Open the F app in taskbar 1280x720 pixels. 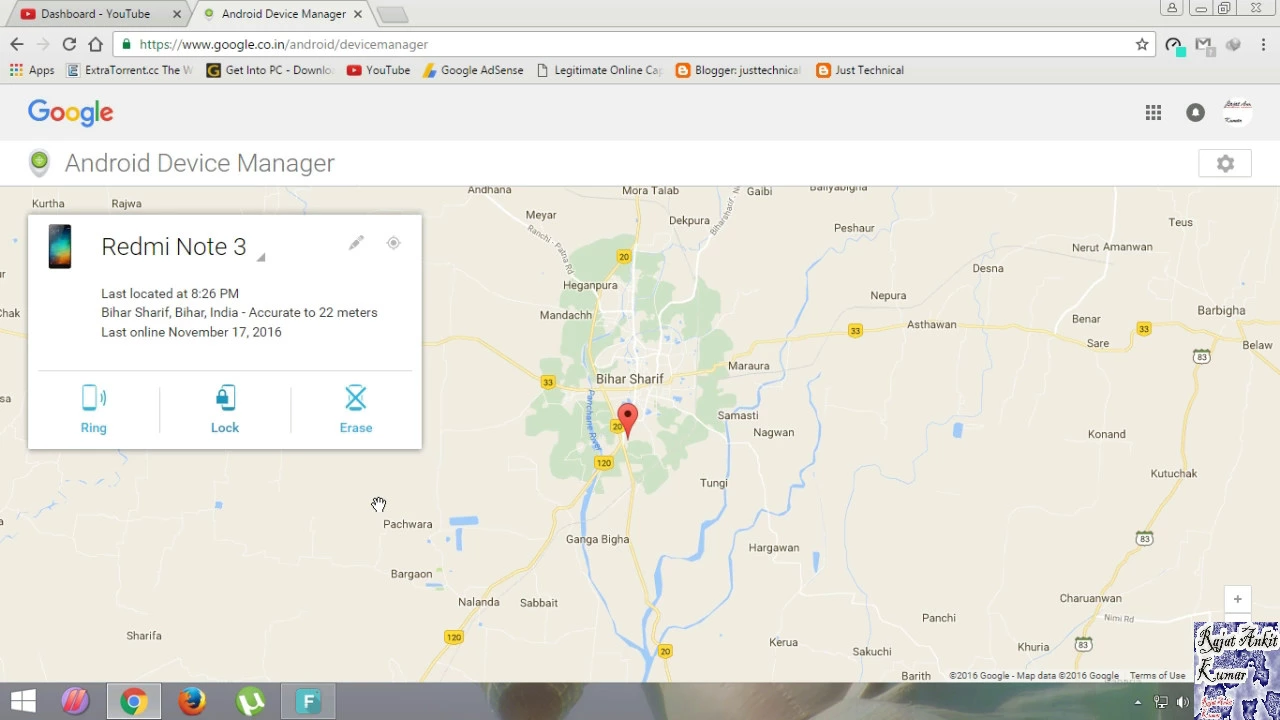[309, 701]
